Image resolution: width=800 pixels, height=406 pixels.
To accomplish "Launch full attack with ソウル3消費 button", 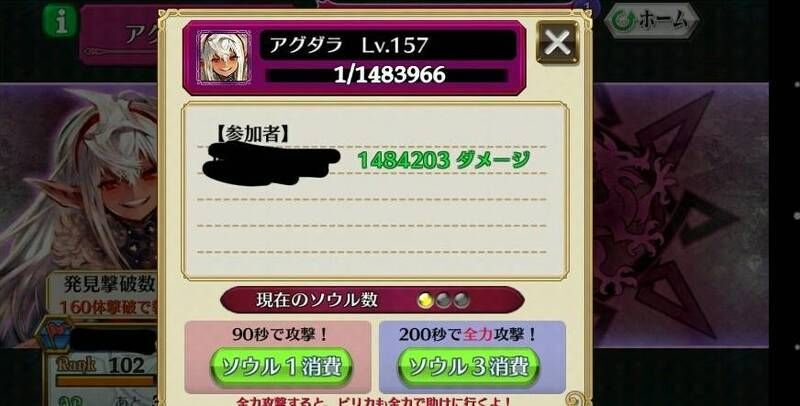I will point(469,367).
